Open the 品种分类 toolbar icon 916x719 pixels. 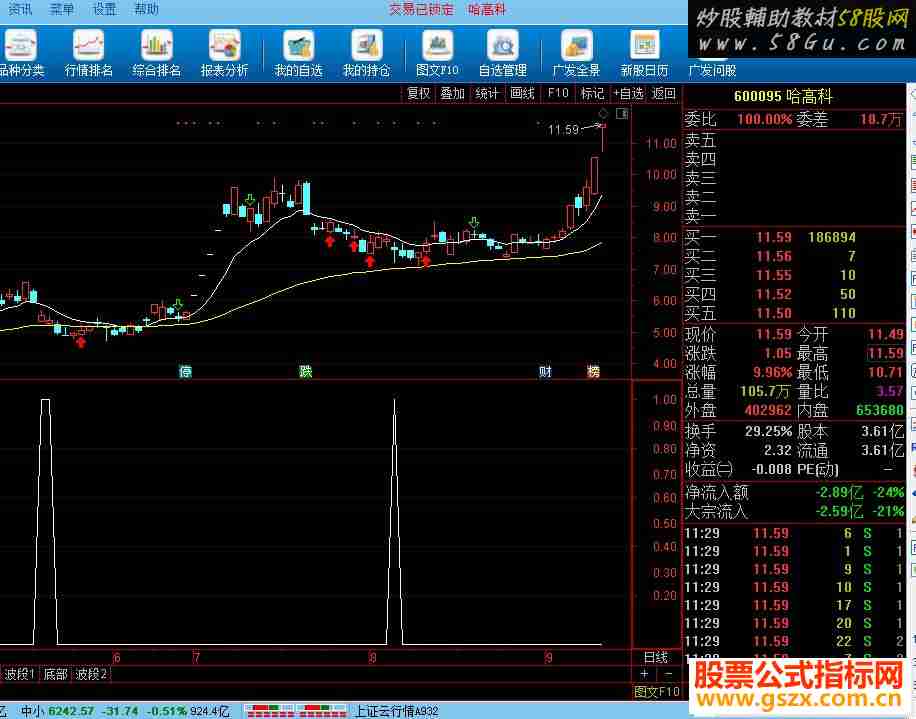(21, 54)
